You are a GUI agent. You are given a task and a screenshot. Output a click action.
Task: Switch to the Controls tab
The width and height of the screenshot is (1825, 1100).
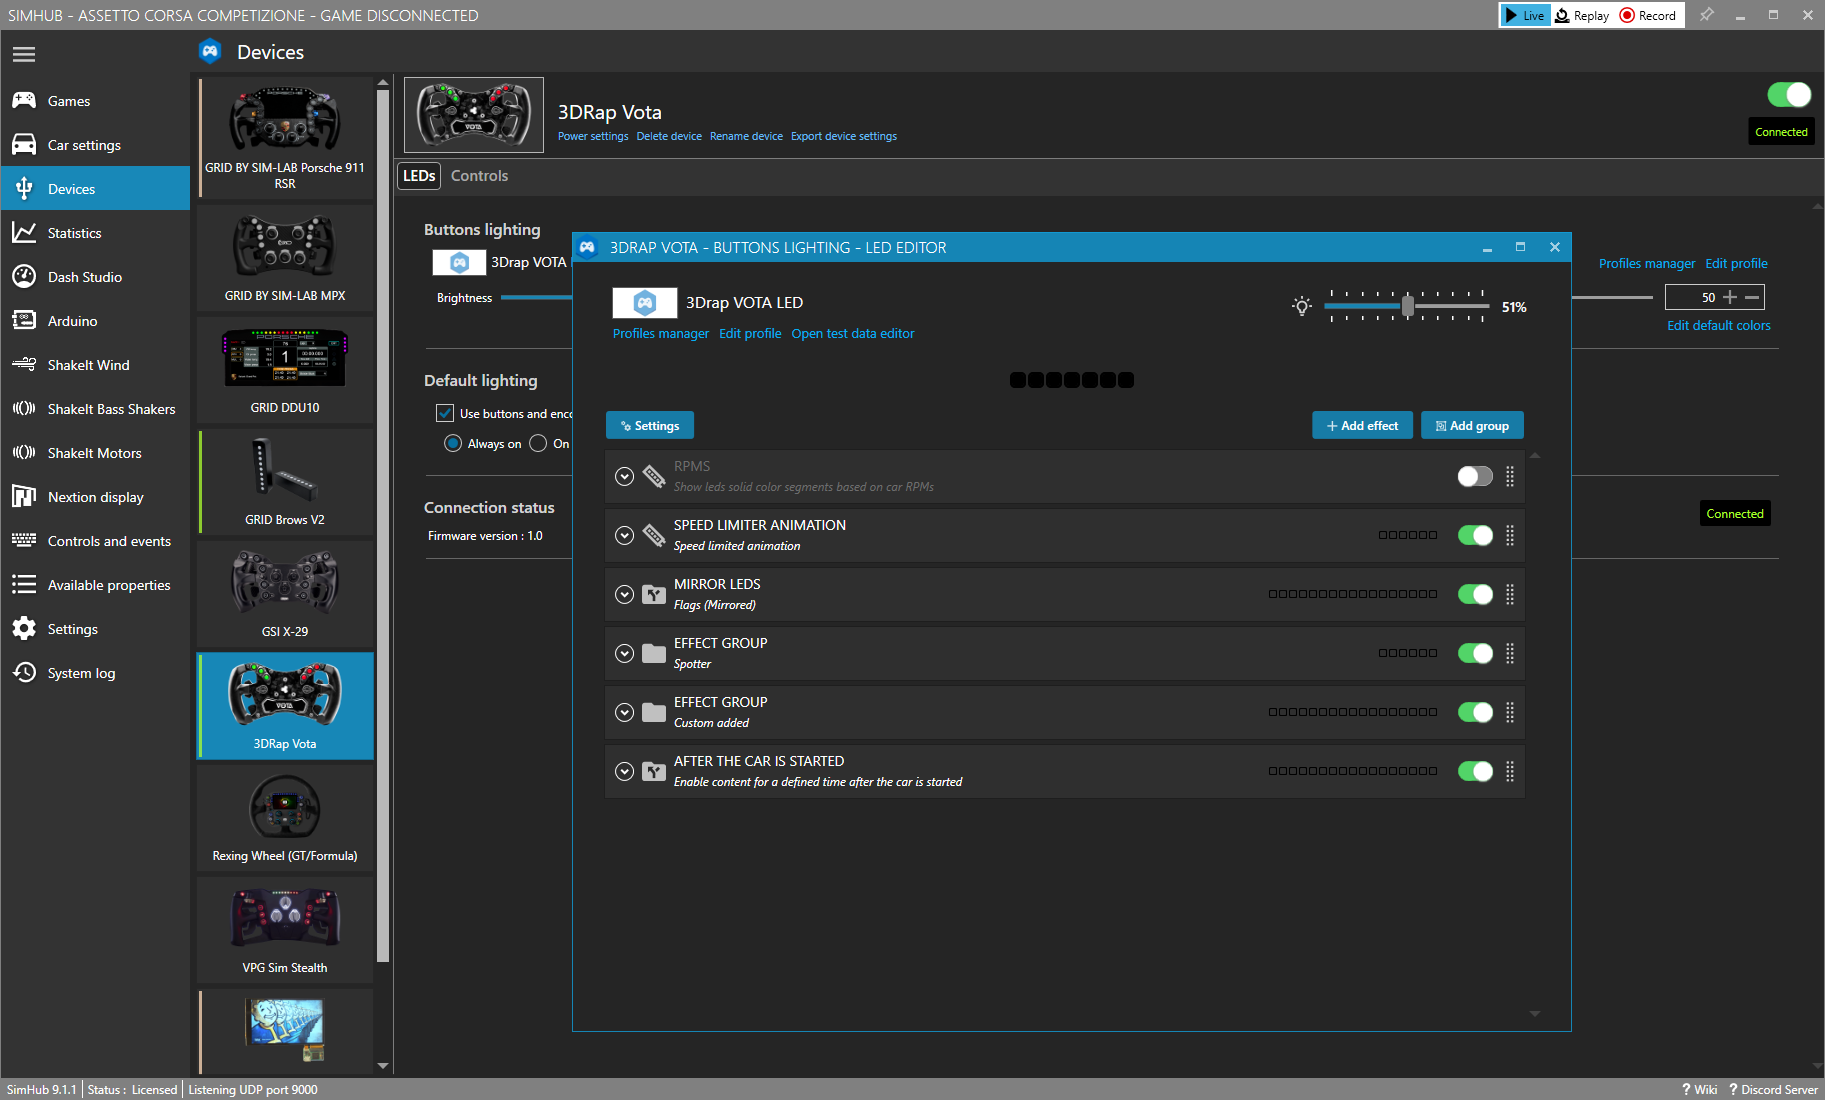tap(479, 176)
